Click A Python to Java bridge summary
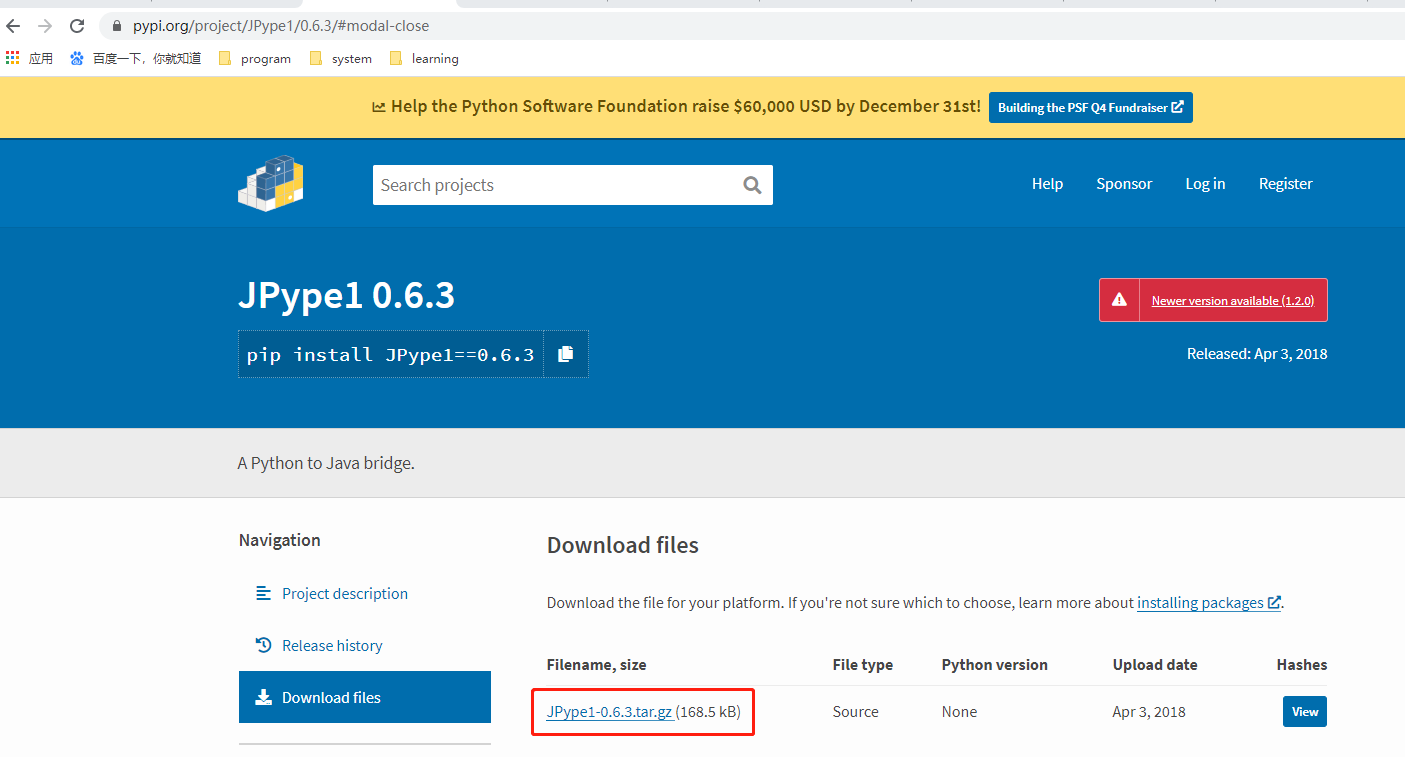This screenshot has width=1405, height=757. tap(326, 464)
